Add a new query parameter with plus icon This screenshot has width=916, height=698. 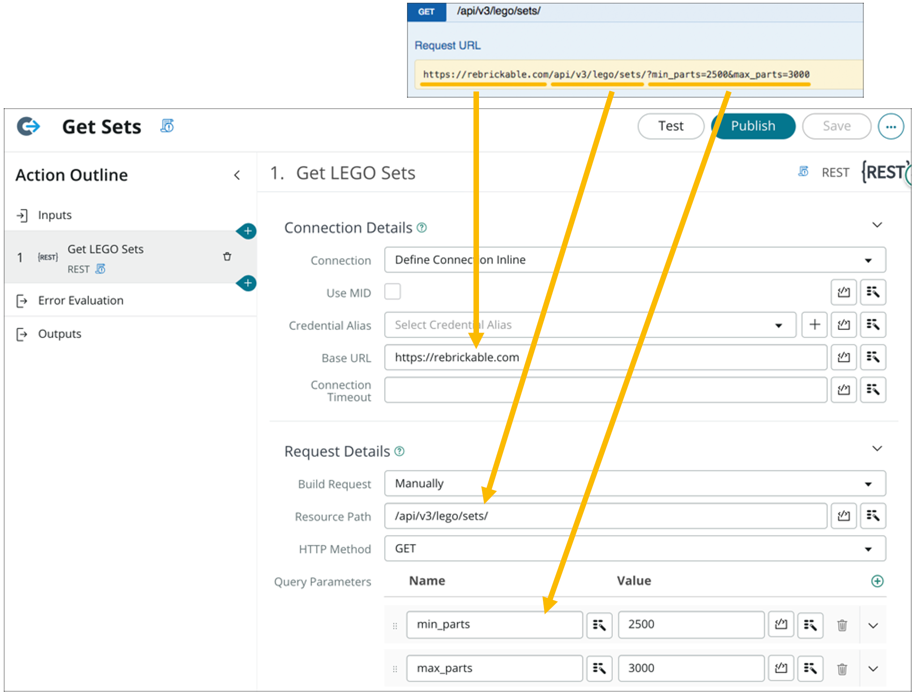pyautogui.click(x=877, y=581)
